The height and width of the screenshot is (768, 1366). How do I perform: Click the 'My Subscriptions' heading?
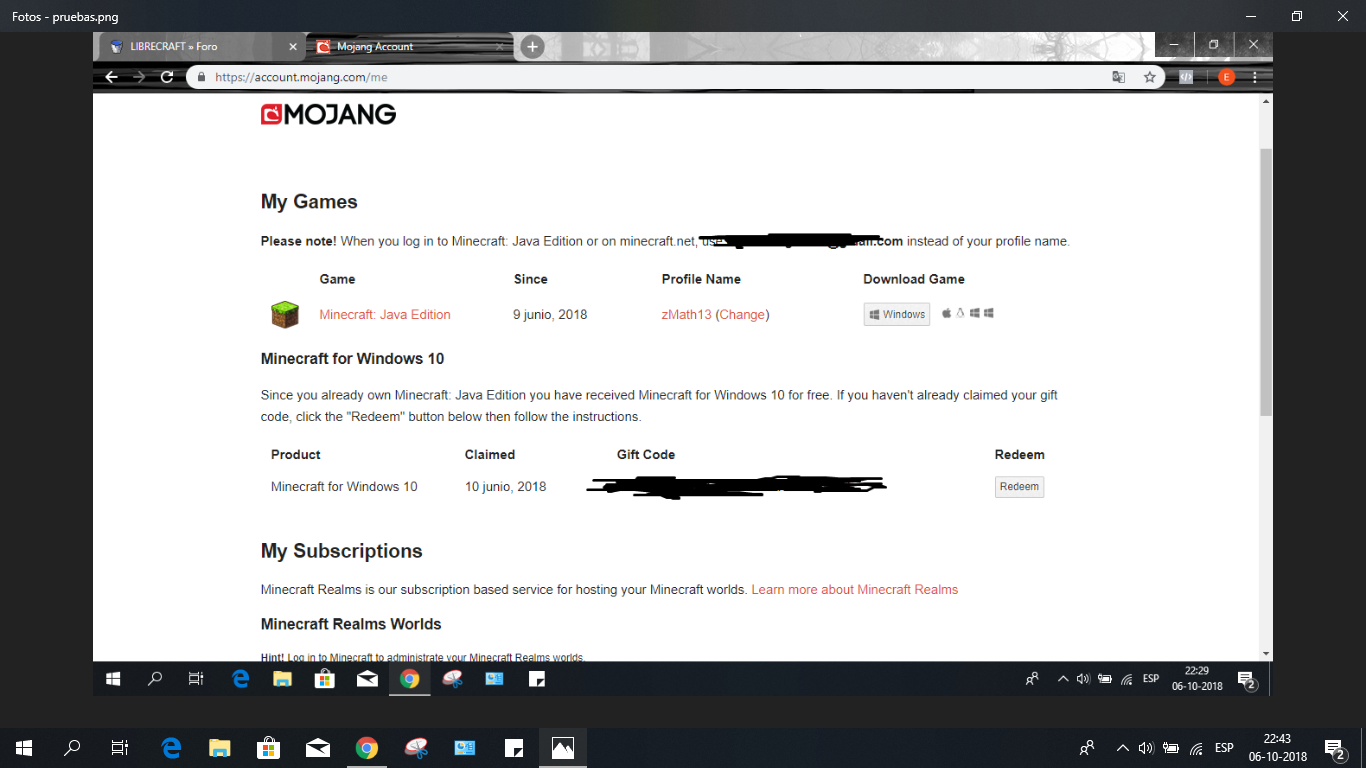tap(341, 551)
